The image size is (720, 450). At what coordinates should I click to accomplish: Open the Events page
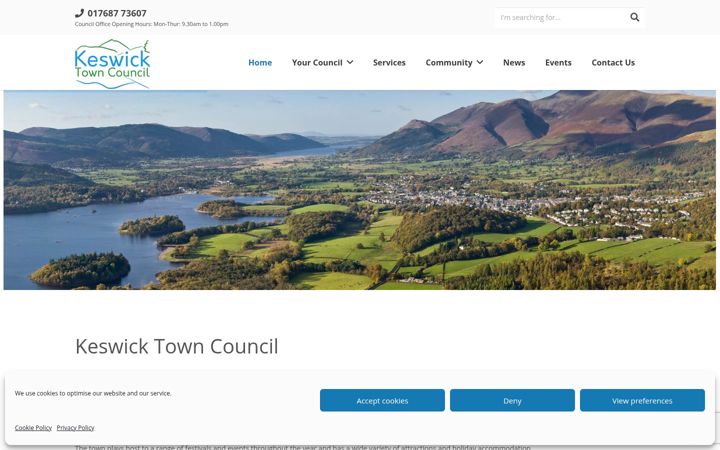(558, 62)
